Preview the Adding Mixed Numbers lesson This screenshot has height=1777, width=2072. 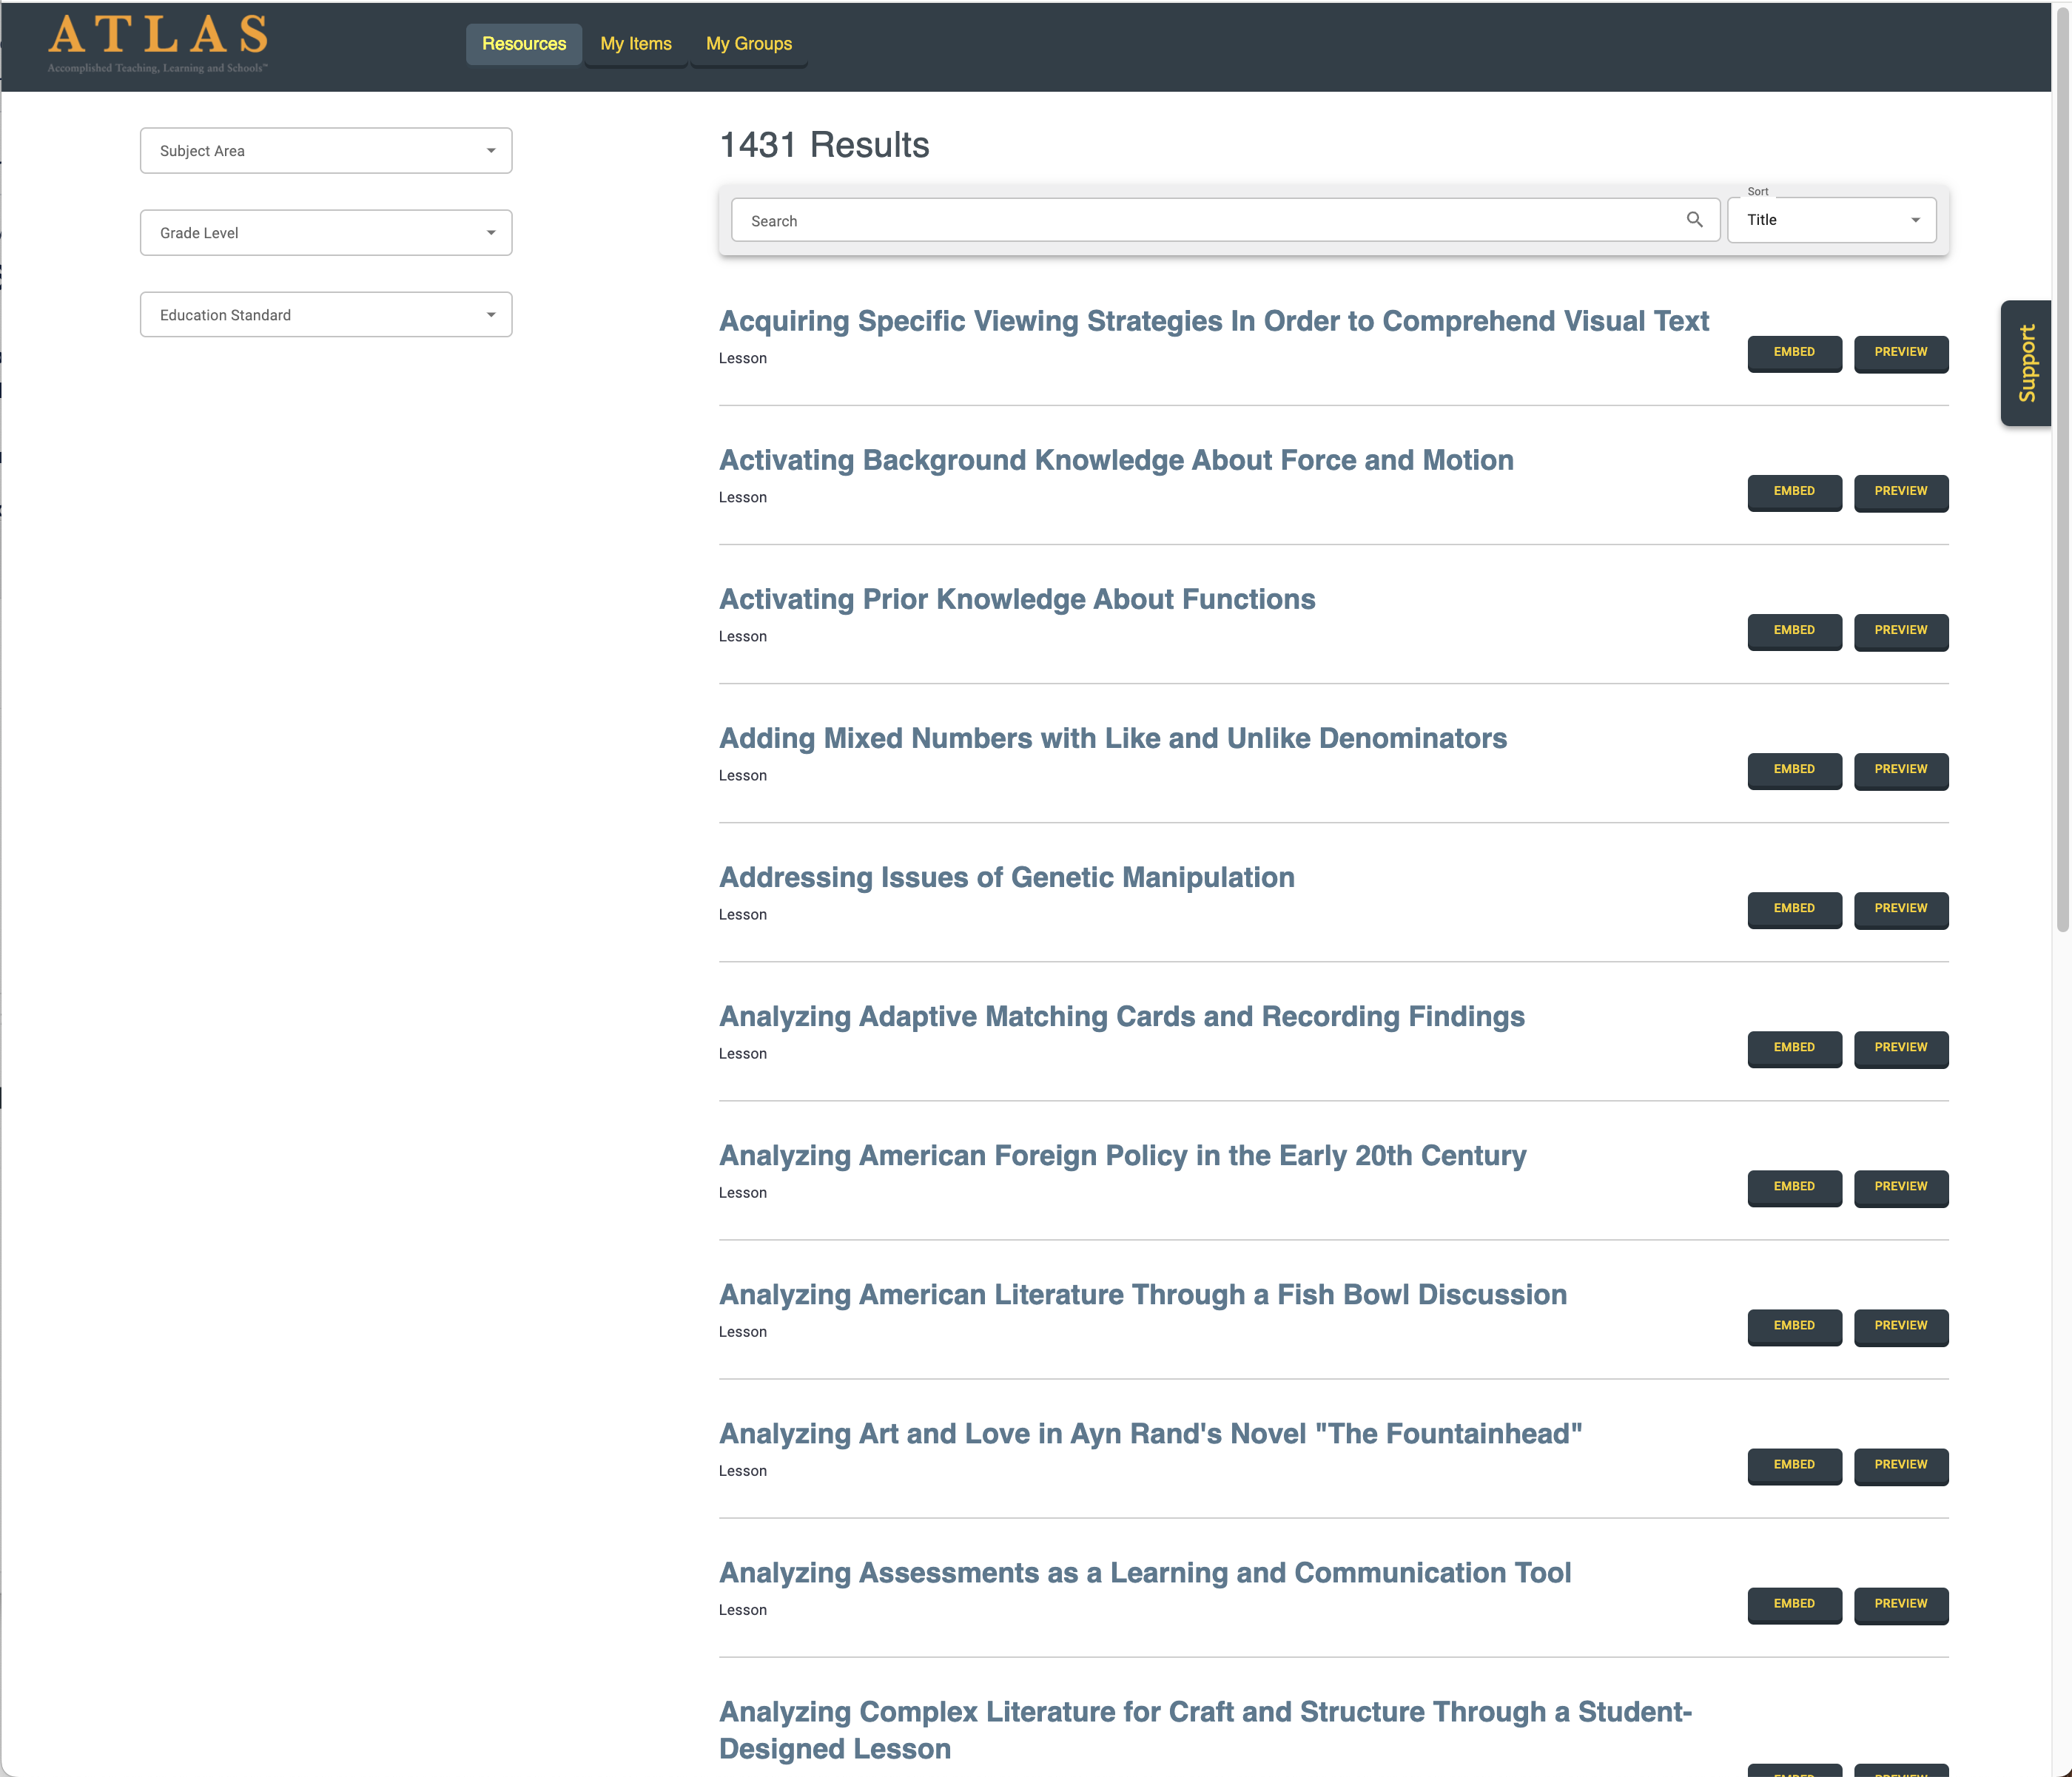pos(1900,769)
